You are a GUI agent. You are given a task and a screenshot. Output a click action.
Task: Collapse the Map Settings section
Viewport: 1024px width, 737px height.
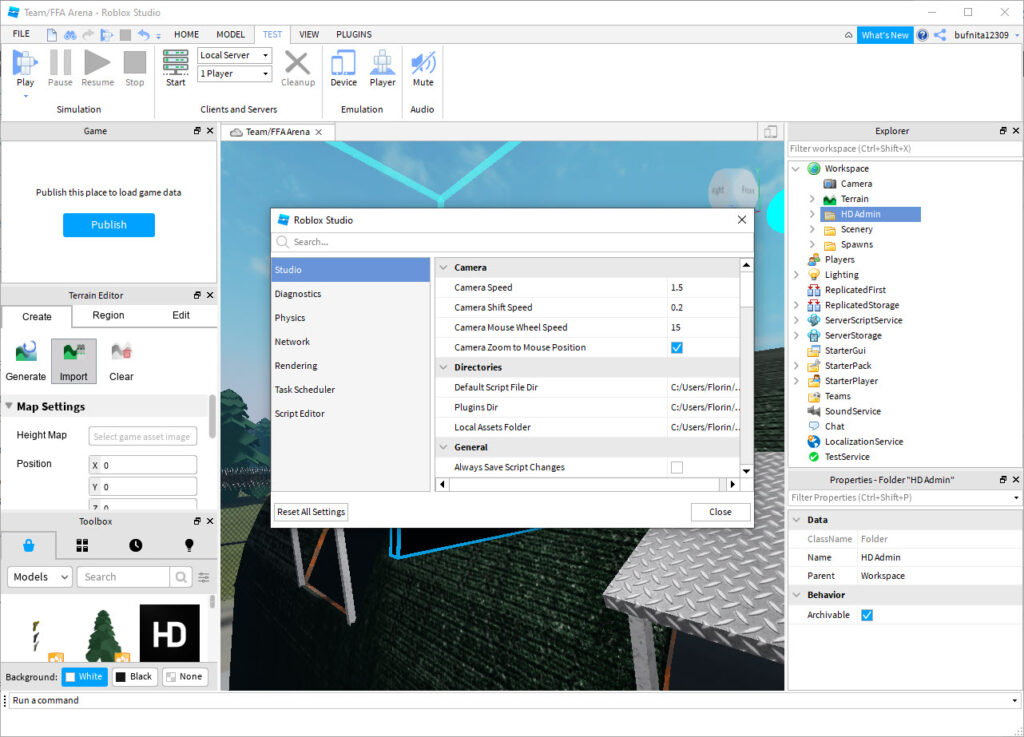point(9,406)
